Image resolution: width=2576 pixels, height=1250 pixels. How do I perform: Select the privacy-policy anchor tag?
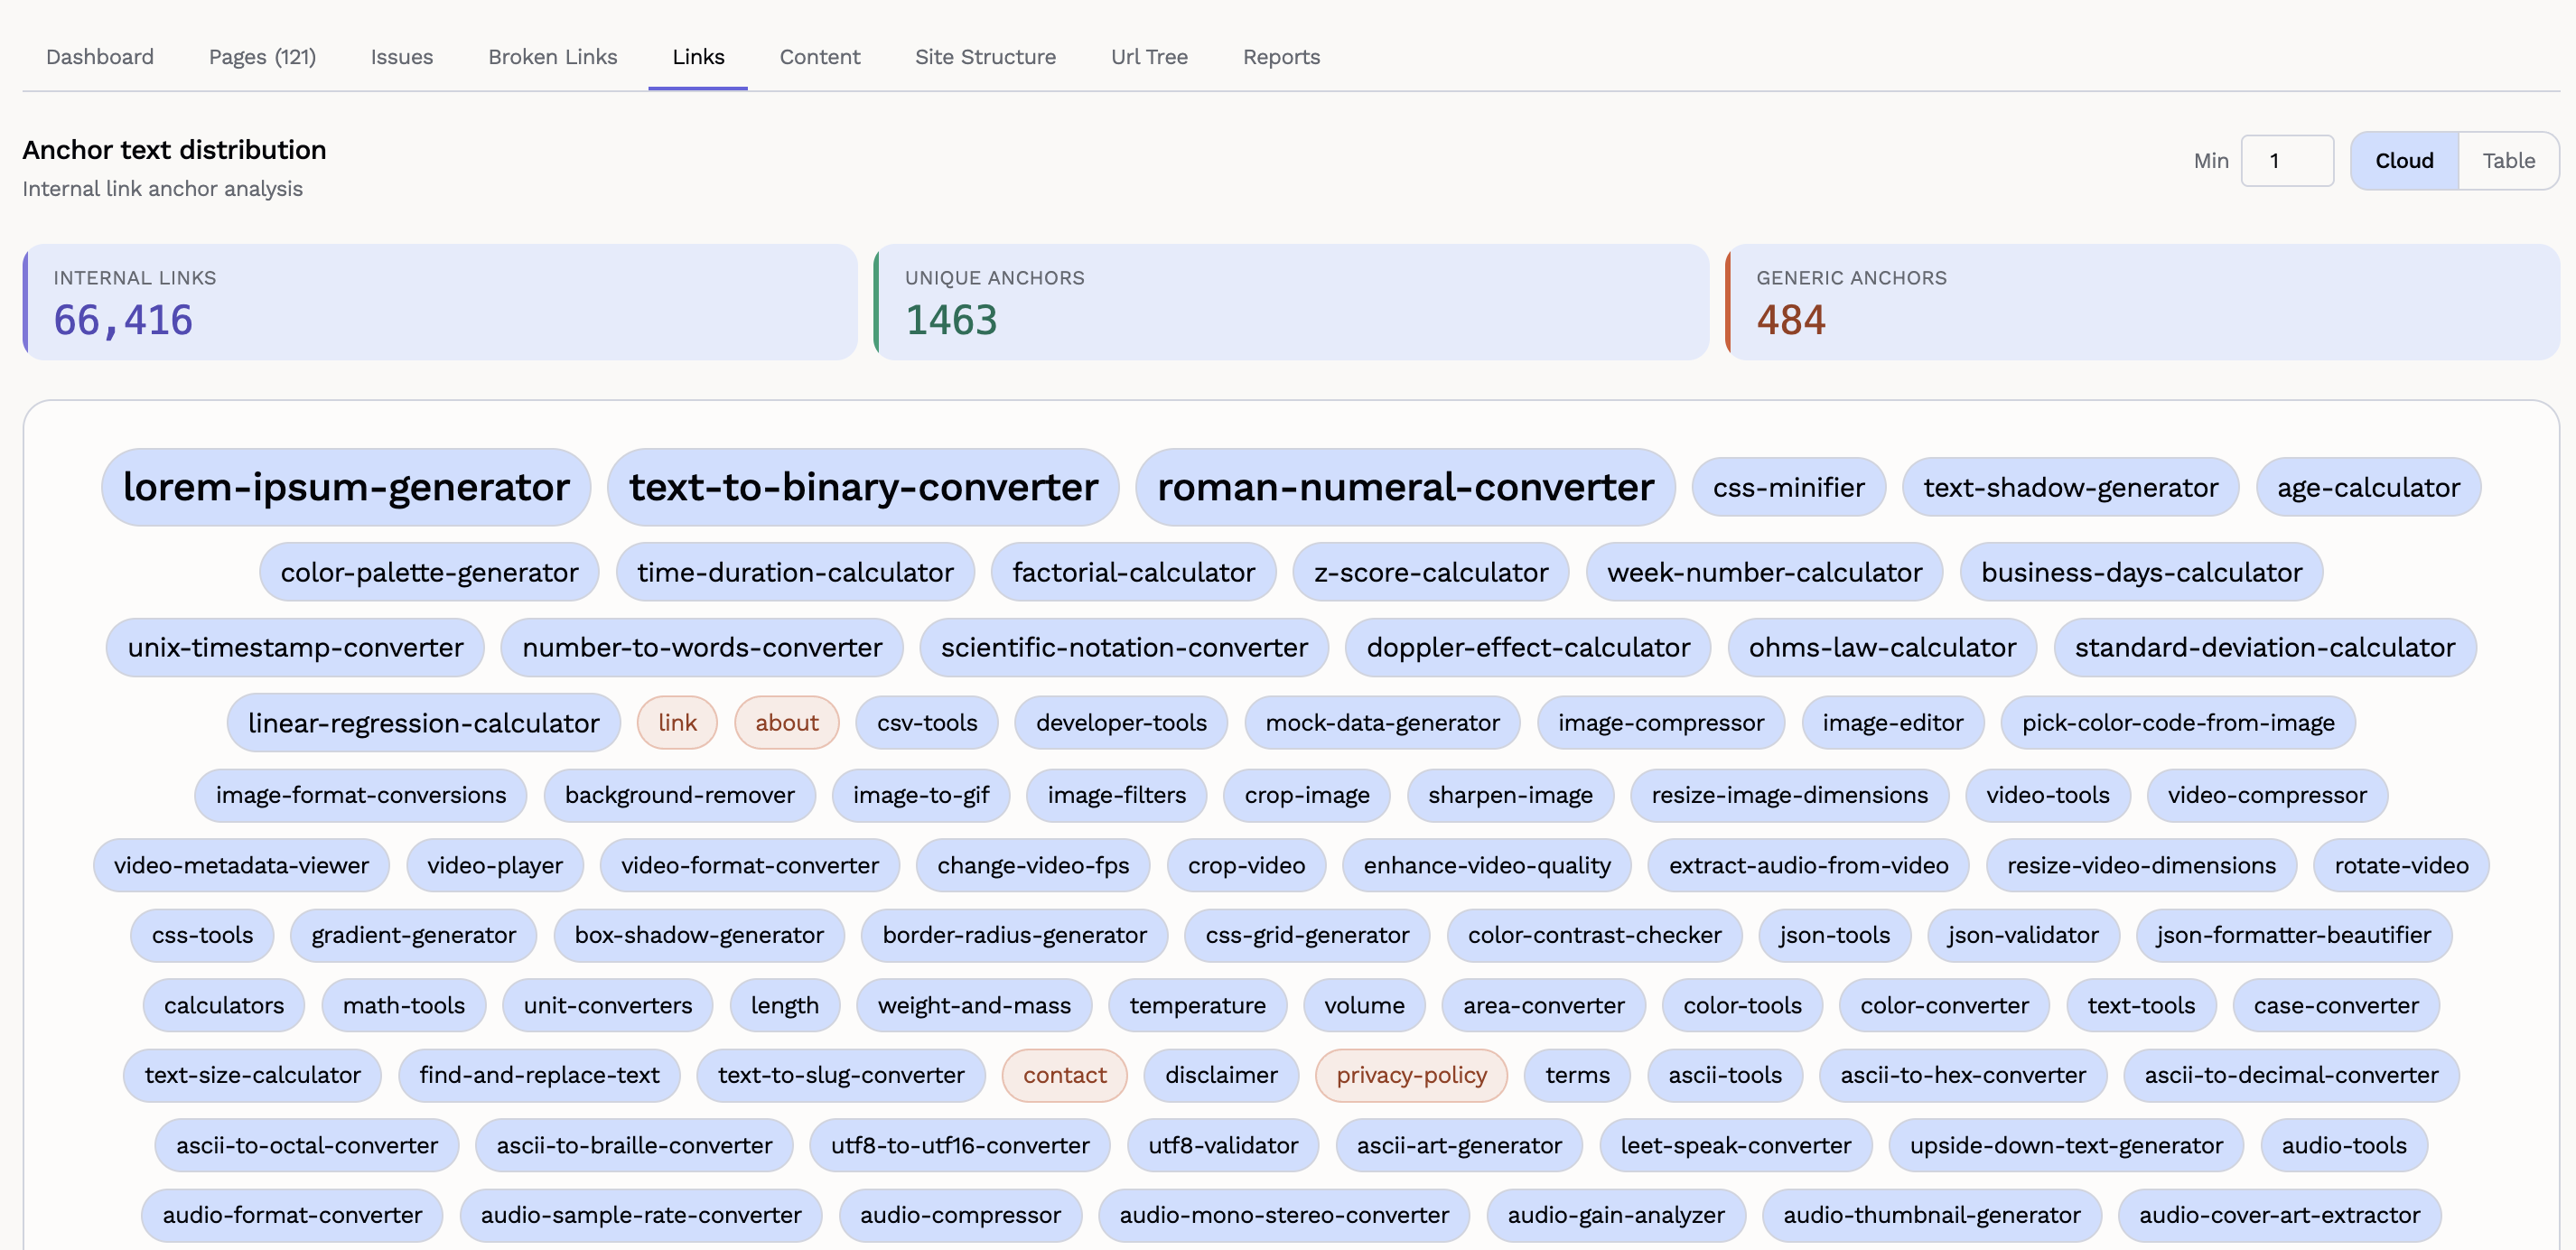[x=1410, y=1075]
